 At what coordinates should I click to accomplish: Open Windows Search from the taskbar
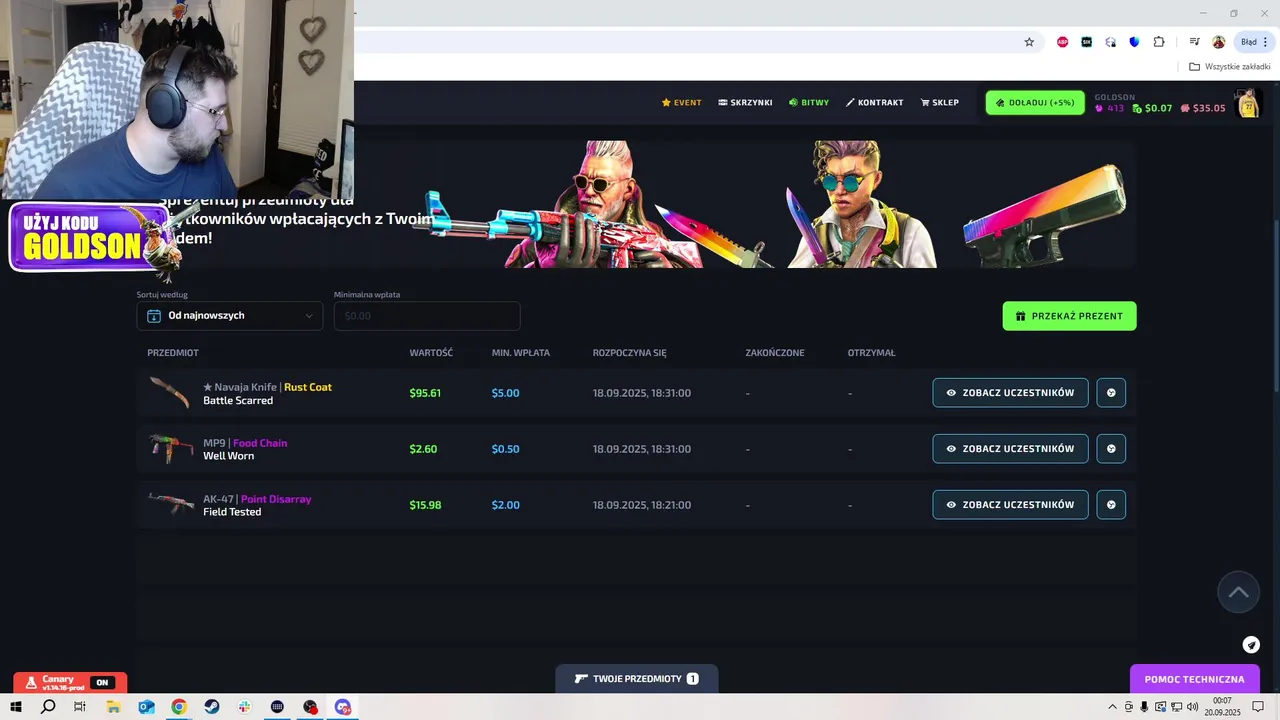(48, 707)
